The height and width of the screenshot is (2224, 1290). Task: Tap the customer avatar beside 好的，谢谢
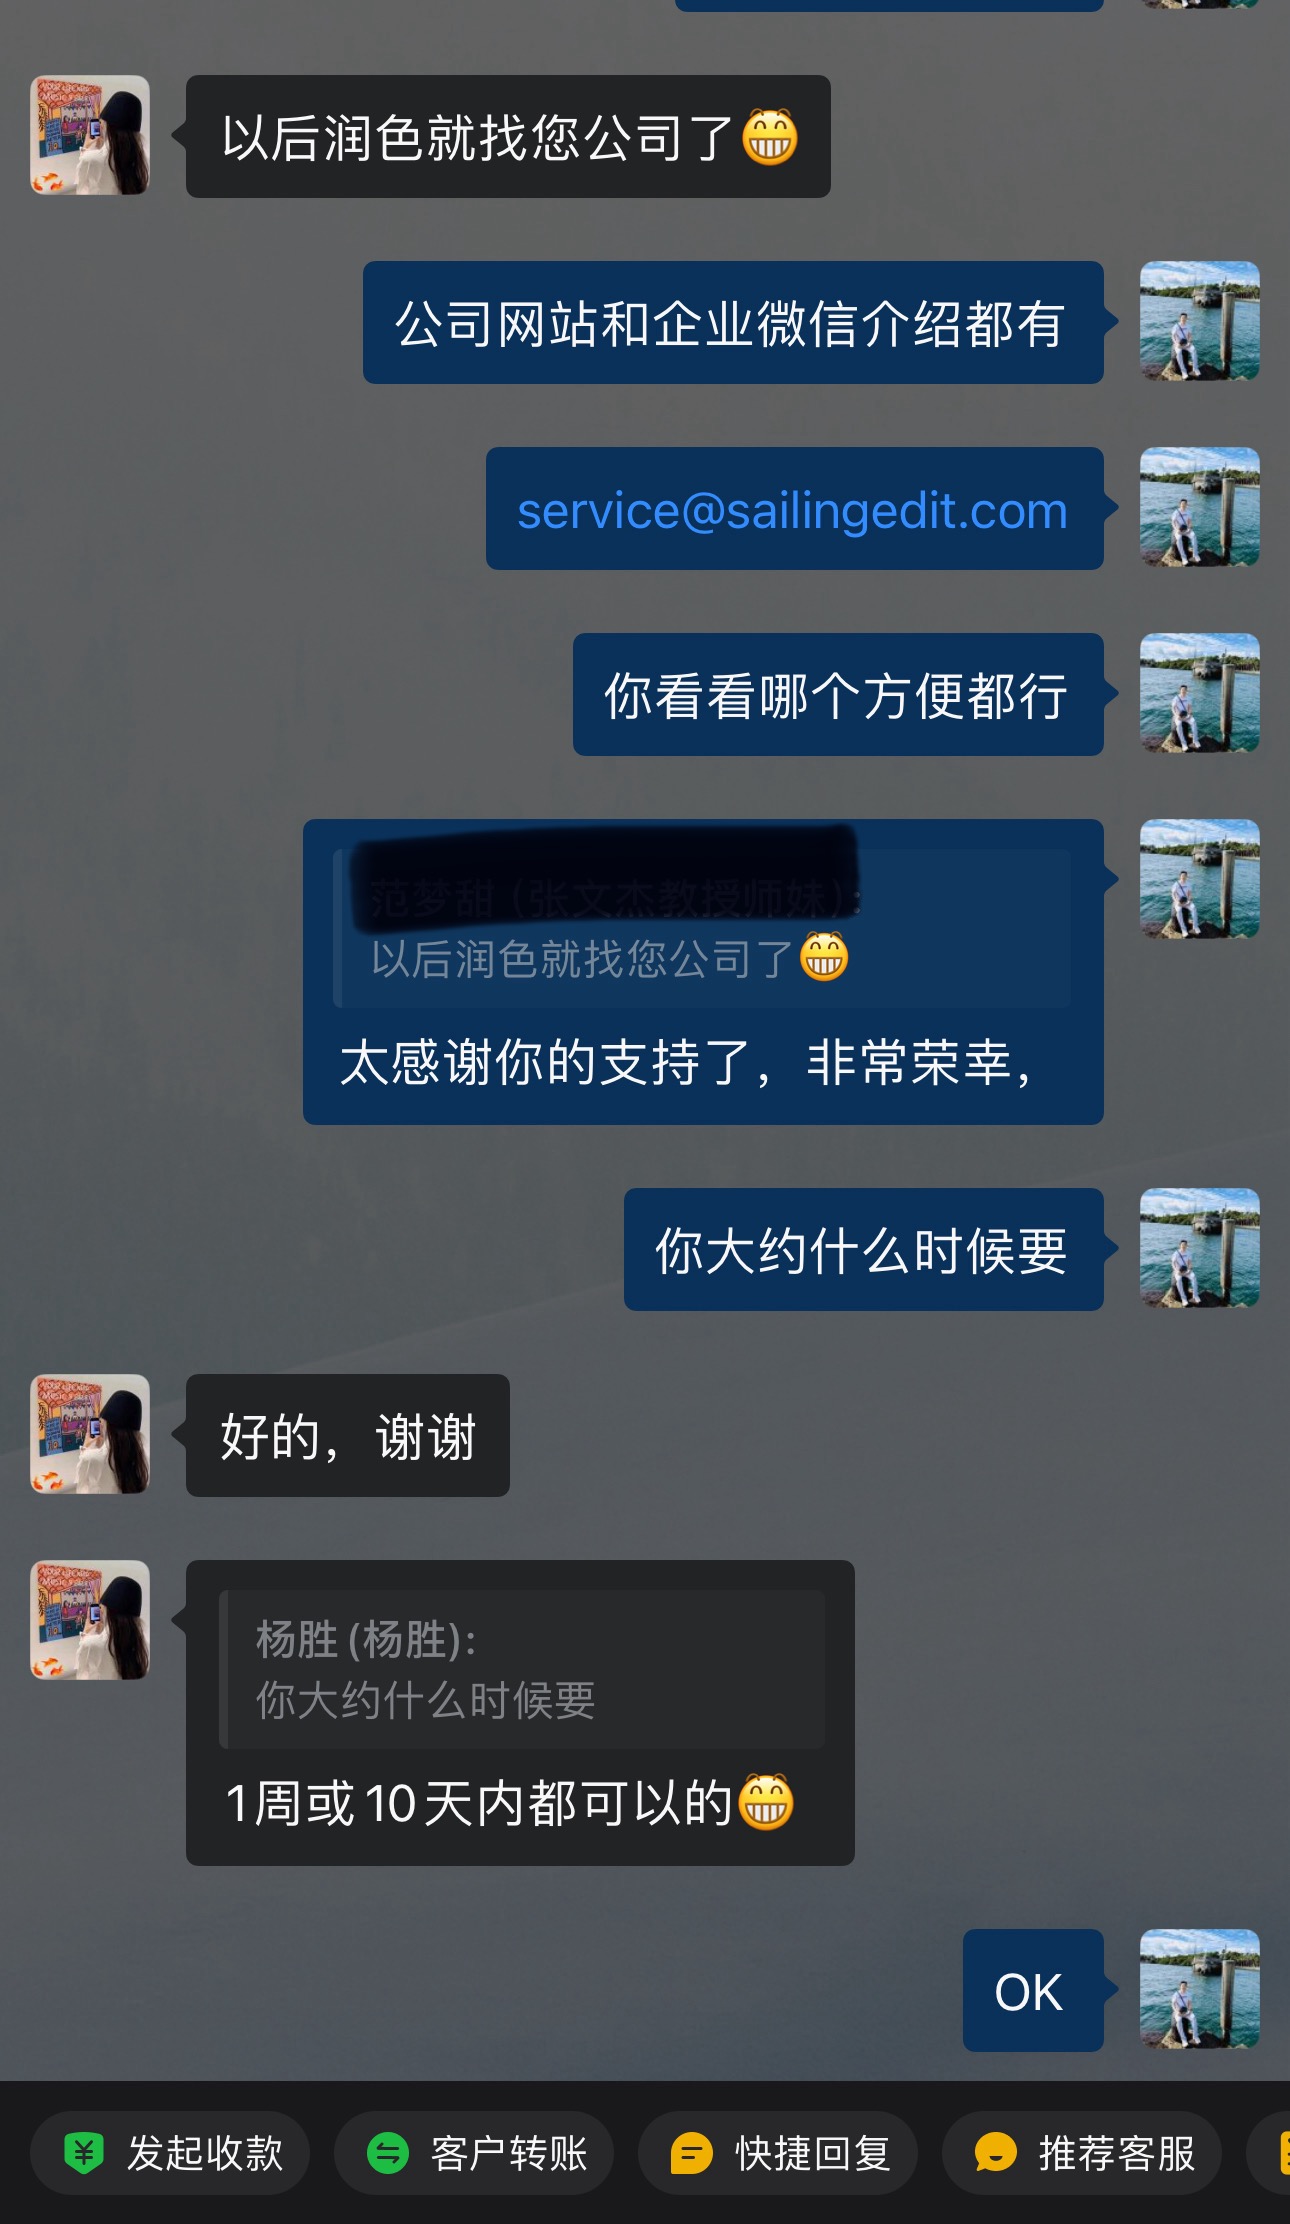90,1434
